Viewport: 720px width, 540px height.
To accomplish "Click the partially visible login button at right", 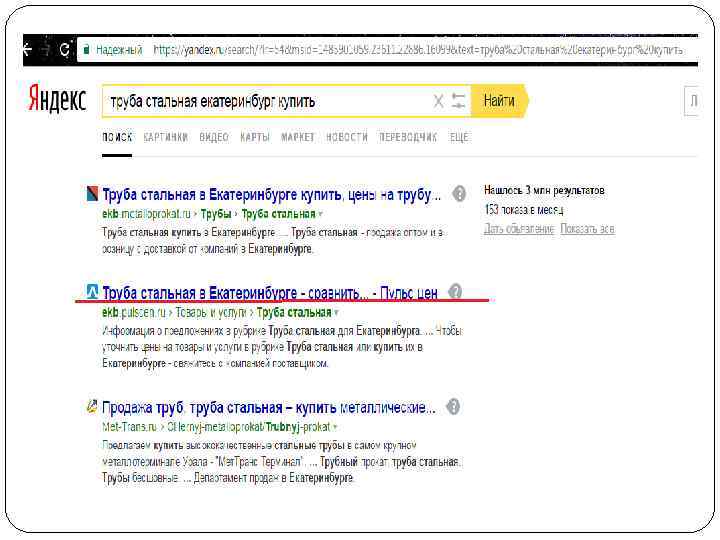I will (x=692, y=101).
